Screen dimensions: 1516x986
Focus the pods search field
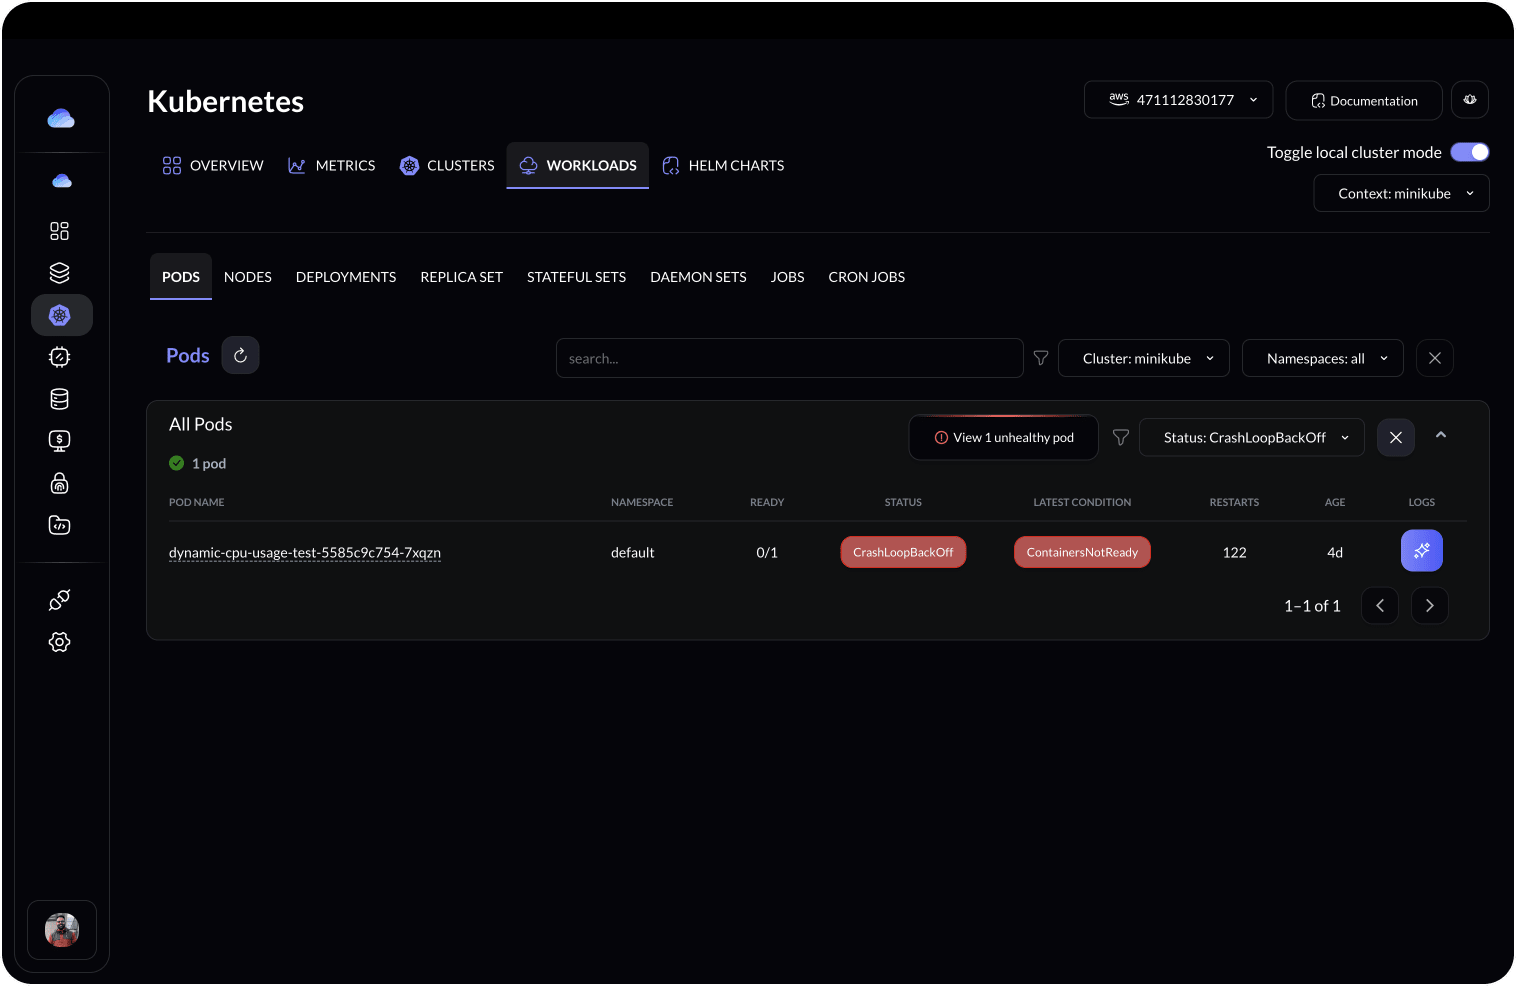point(790,358)
